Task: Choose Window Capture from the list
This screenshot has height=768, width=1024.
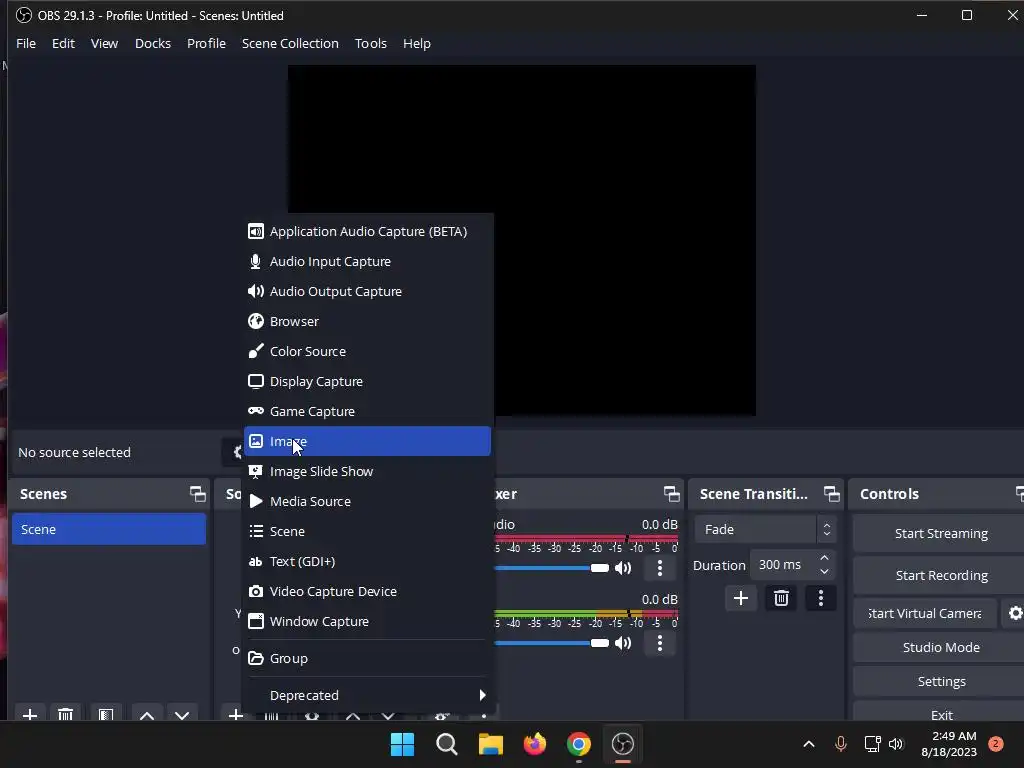Action: pyautogui.click(x=367, y=622)
